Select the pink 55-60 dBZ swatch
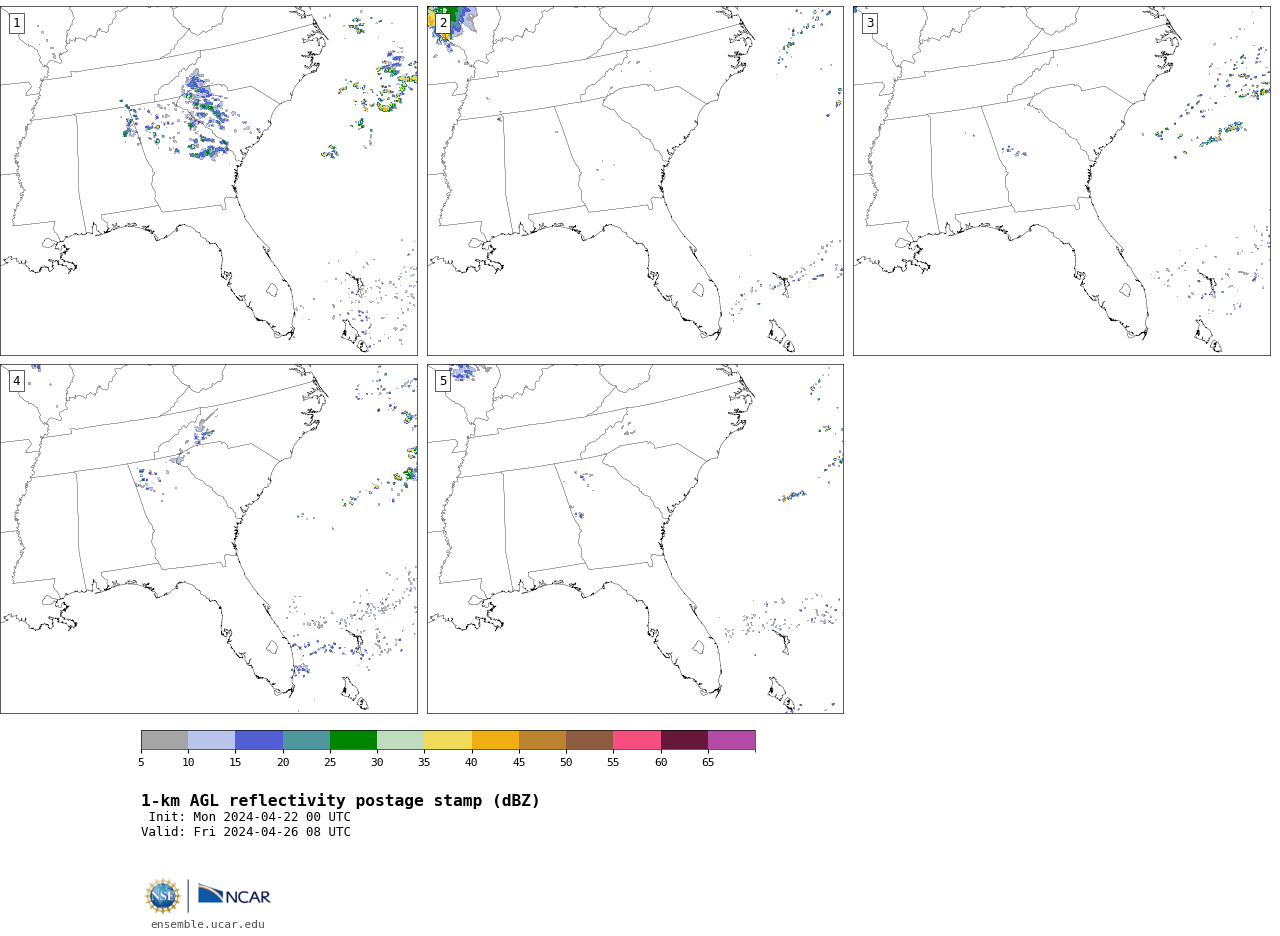Viewport: 1280px width, 936px height. coord(637,740)
